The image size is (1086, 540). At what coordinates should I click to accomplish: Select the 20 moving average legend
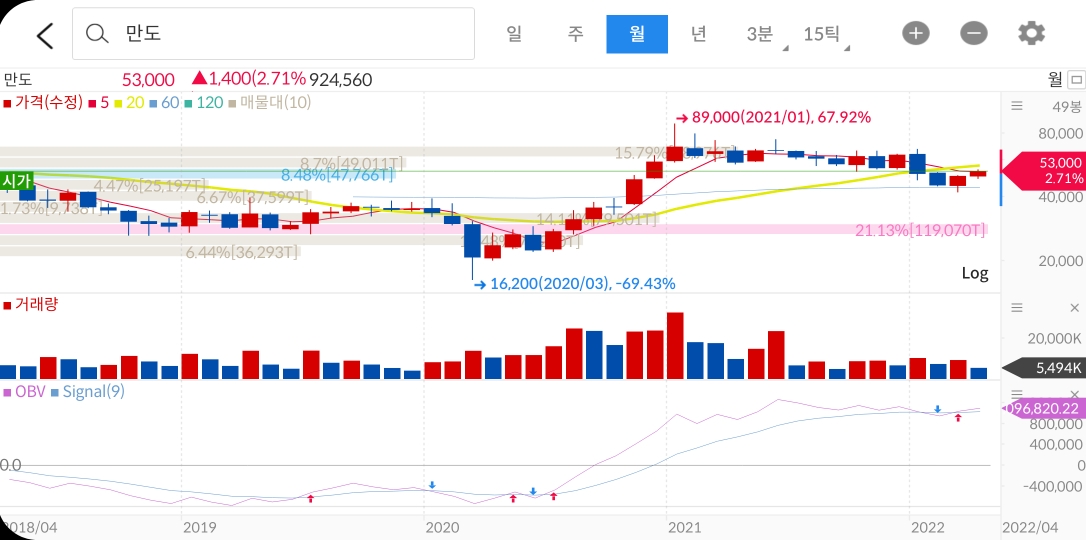pyautogui.click(x=130, y=103)
